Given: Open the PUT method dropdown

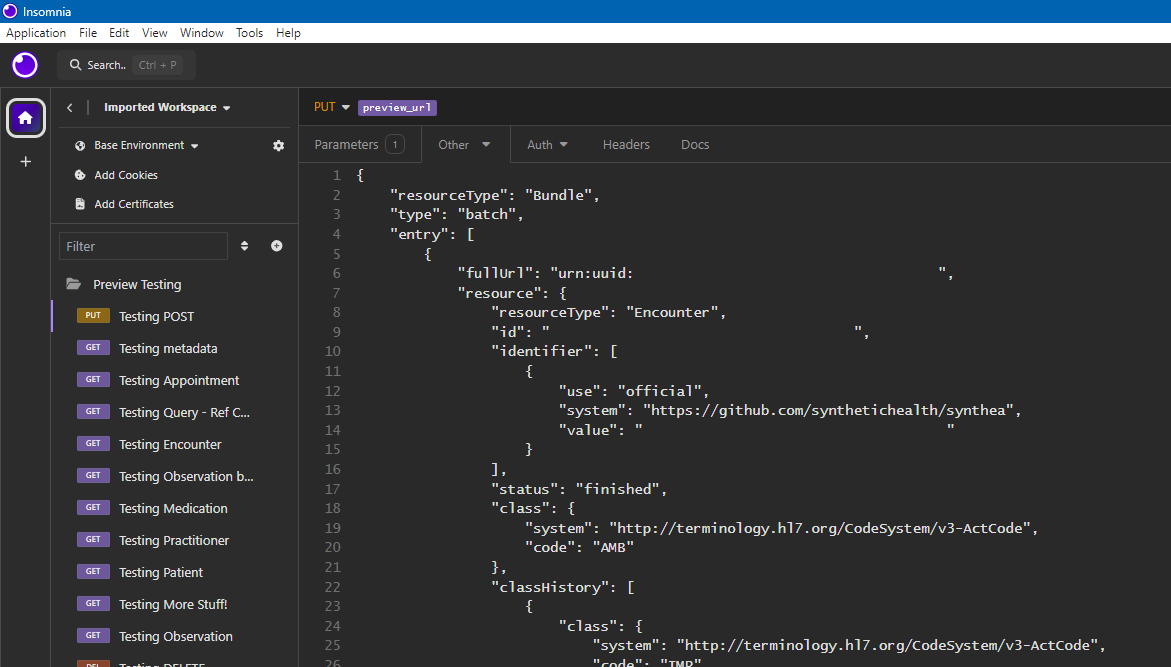Looking at the screenshot, I should (332, 107).
